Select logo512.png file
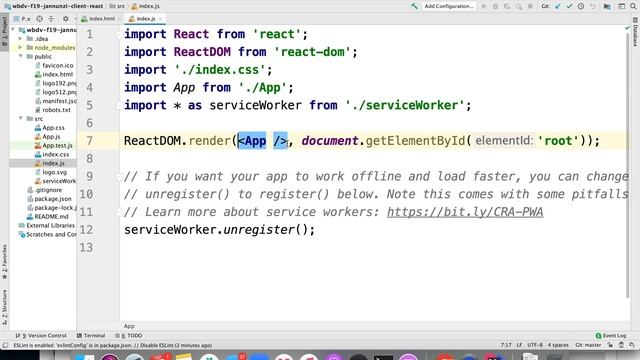The width and height of the screenshot is (640, 360). point(56,92)
